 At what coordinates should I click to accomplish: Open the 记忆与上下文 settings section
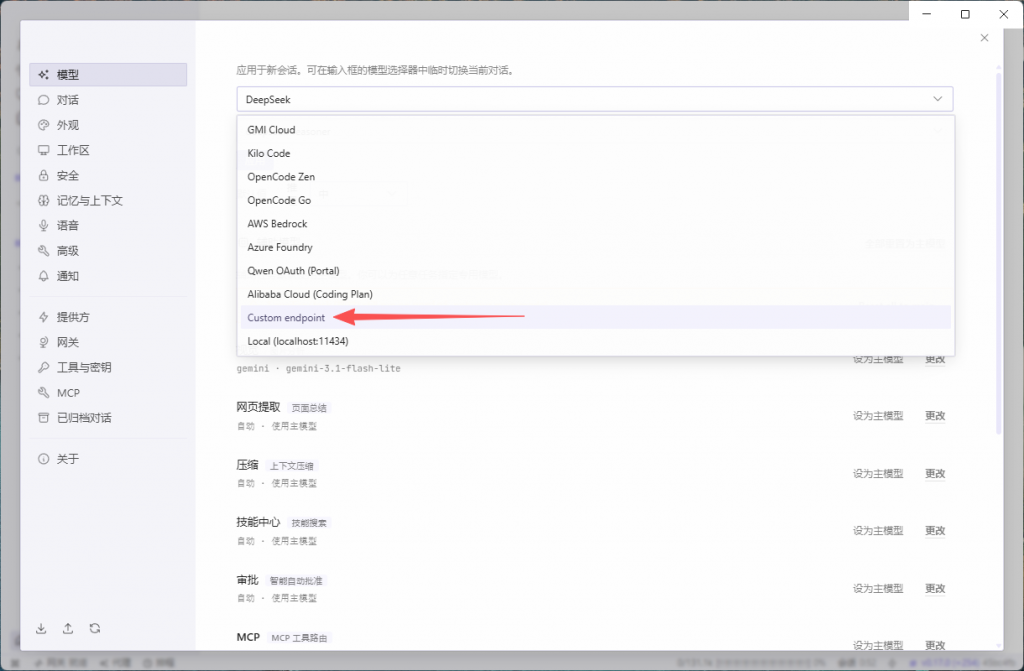[108, 201]
